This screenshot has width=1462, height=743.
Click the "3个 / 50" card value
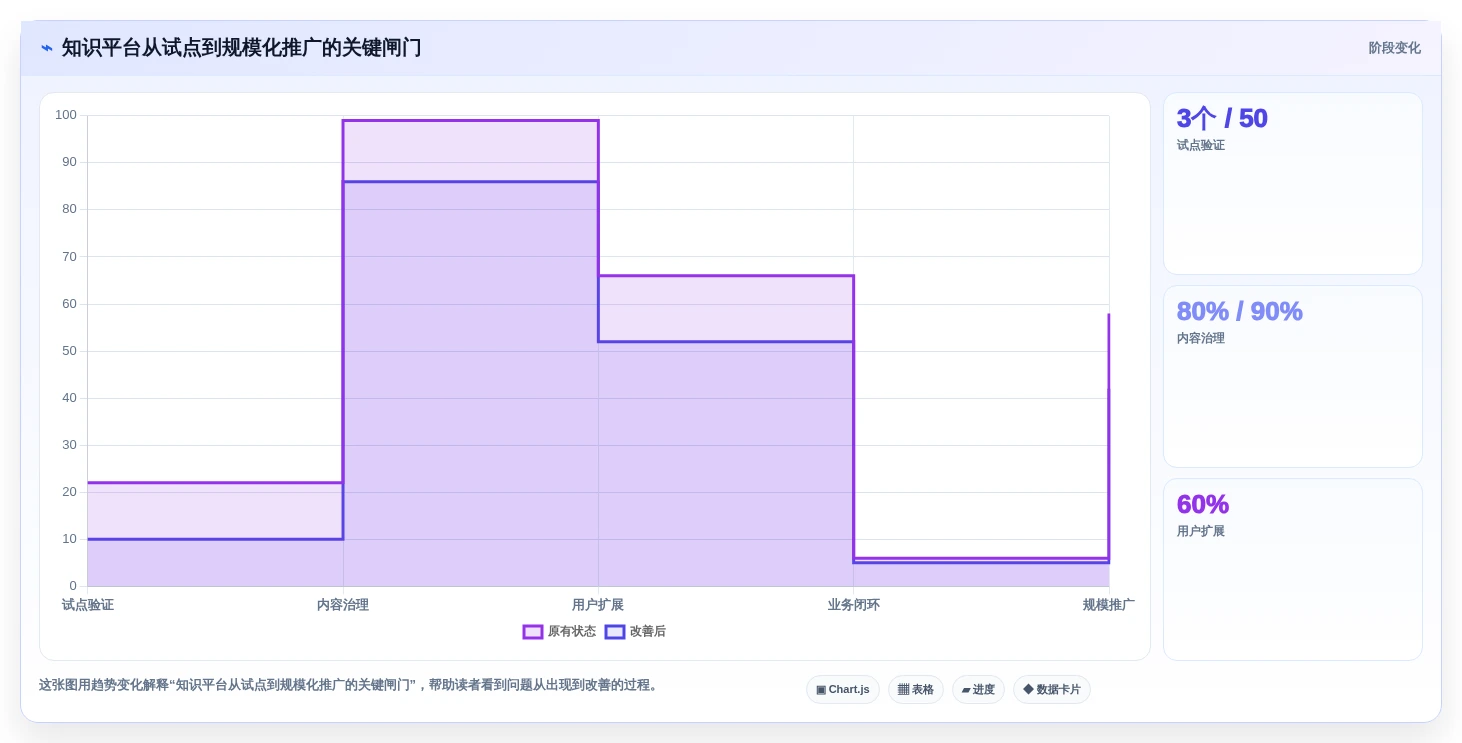coord(1222,118)
